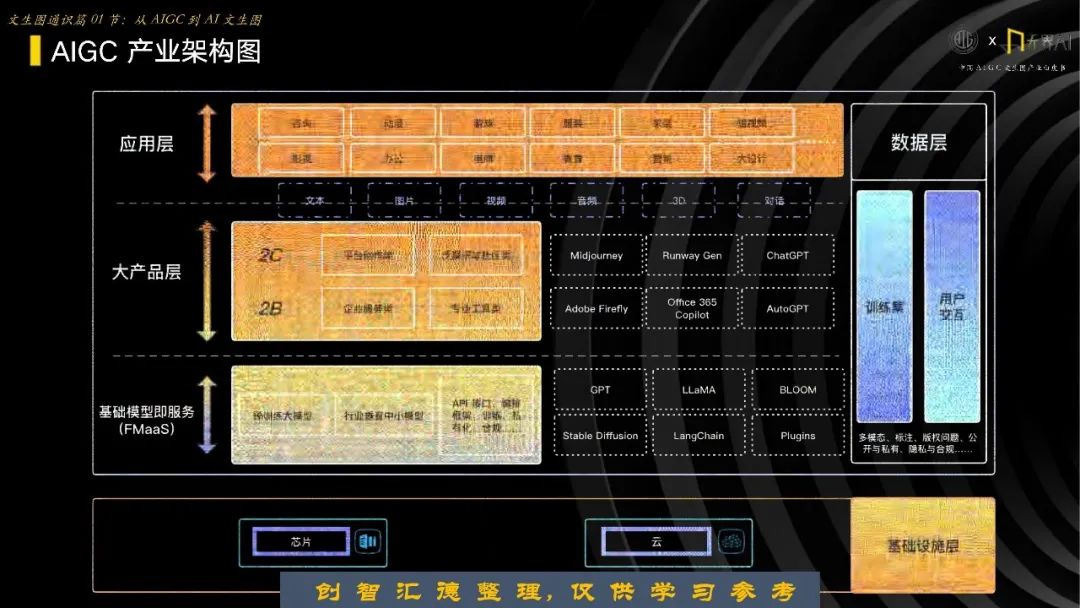Click the 数据层 header panel

click(919, 142)
